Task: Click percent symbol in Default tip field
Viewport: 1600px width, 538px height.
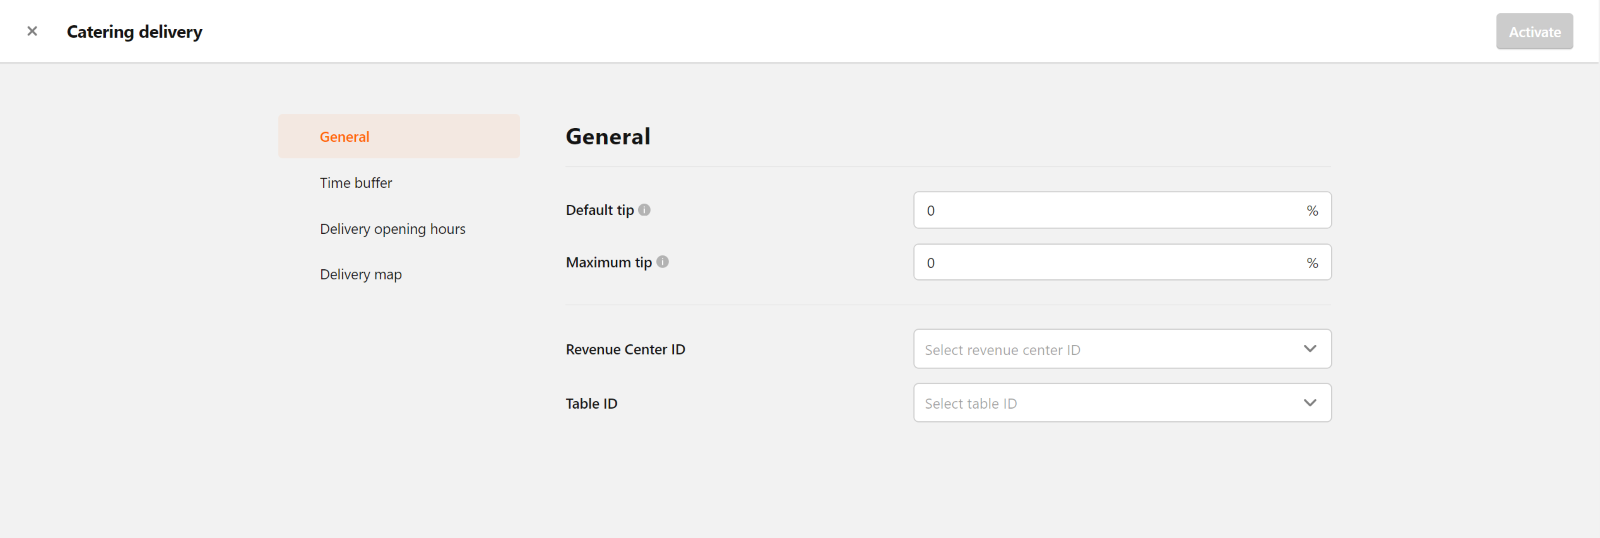Action: (x=1312, y=211)
